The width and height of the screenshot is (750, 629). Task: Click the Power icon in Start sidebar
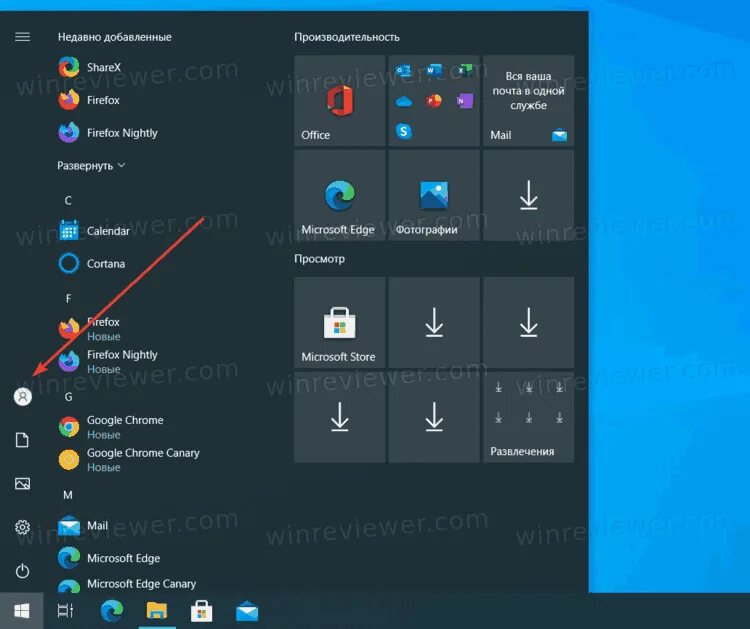point(22,571)
